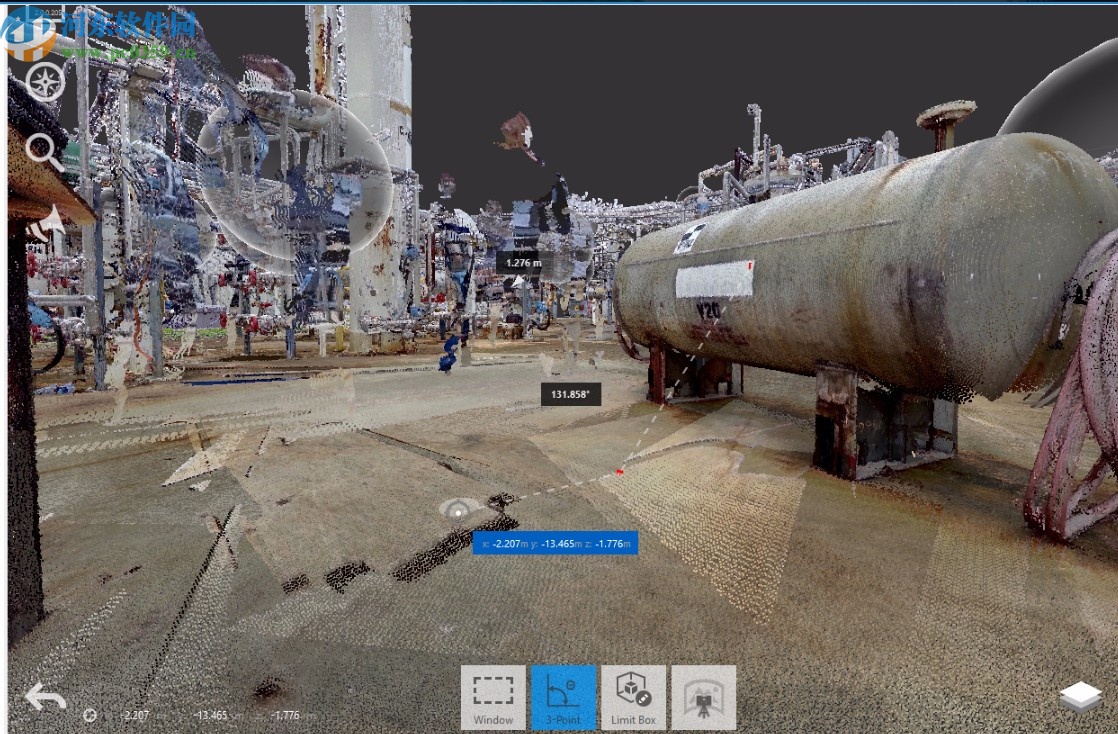Click the target icon beside the coordinate readout
Image resolution: width=1118 pixels, height=734 pixels.
tap(91, 716)
